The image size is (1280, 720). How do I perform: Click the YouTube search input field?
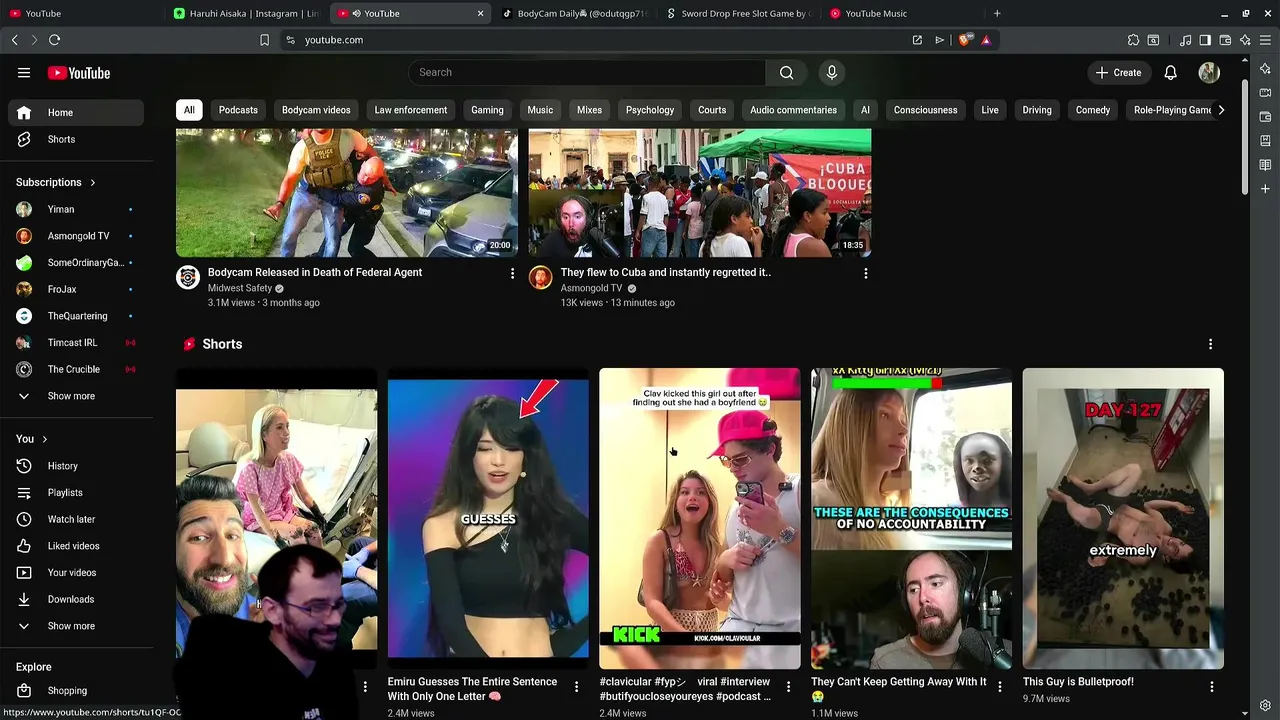pyautogui.click(x=587, y=72)
